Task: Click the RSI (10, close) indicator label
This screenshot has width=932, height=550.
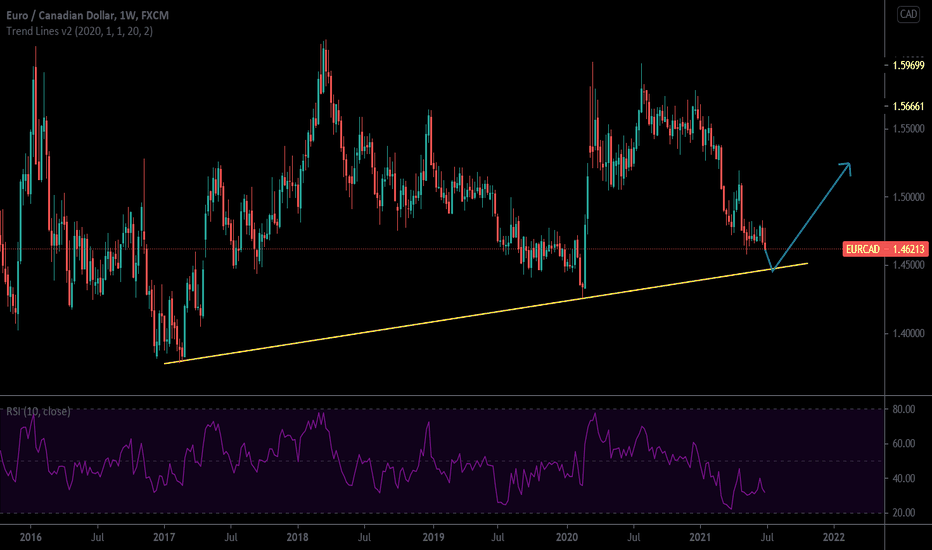Action: tap(38, 411)
